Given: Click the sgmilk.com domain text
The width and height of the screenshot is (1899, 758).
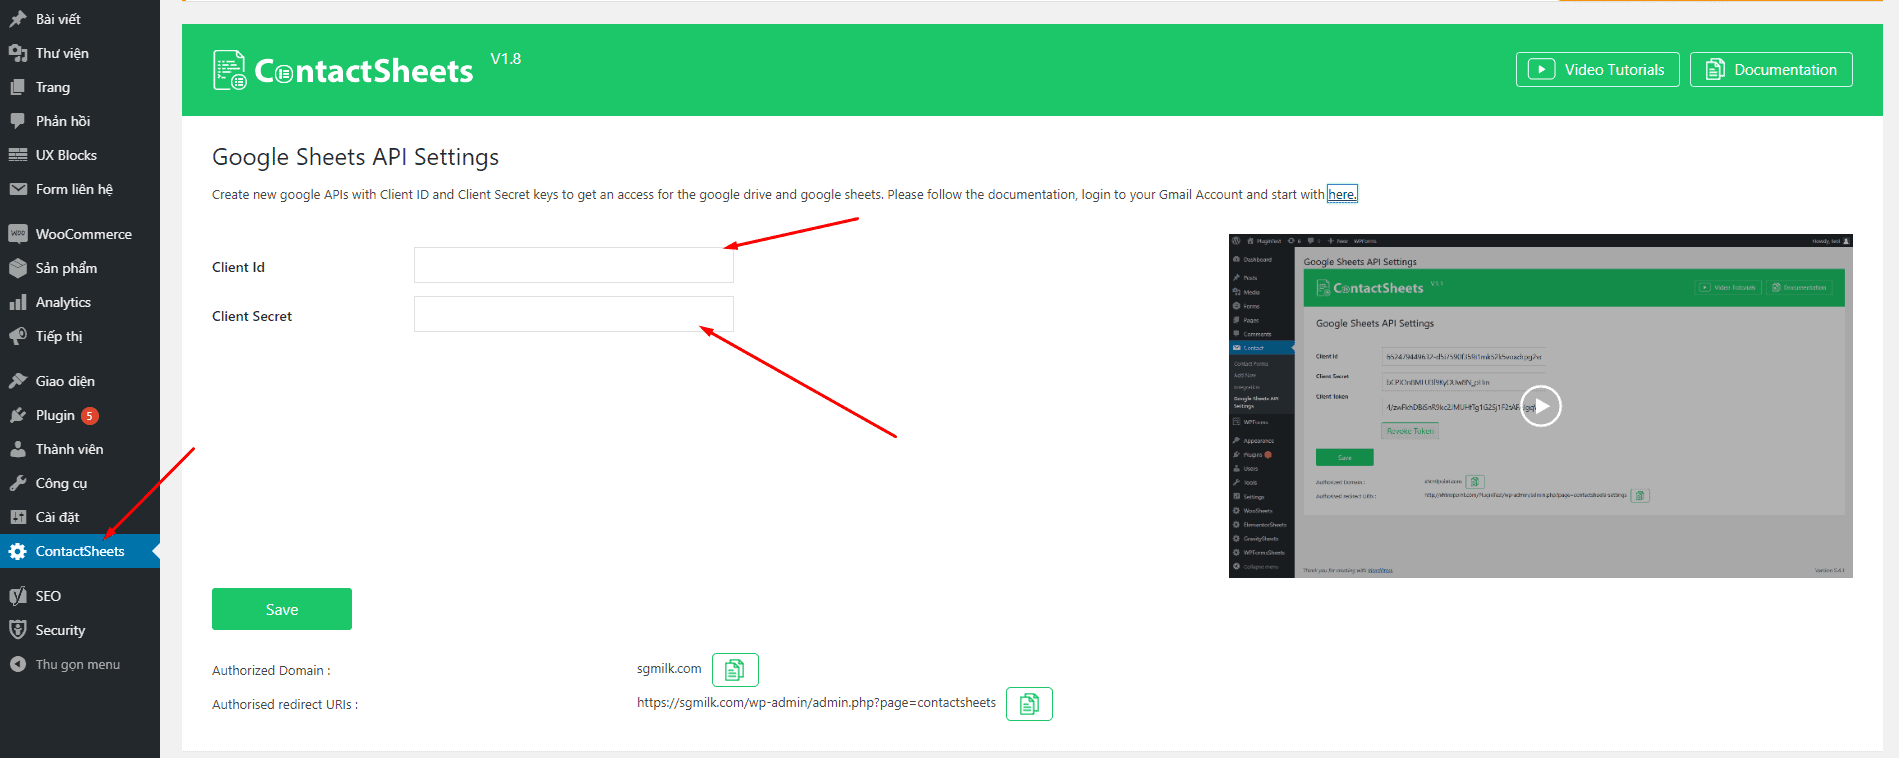Looking at the screenshot, I should (669, 669).
